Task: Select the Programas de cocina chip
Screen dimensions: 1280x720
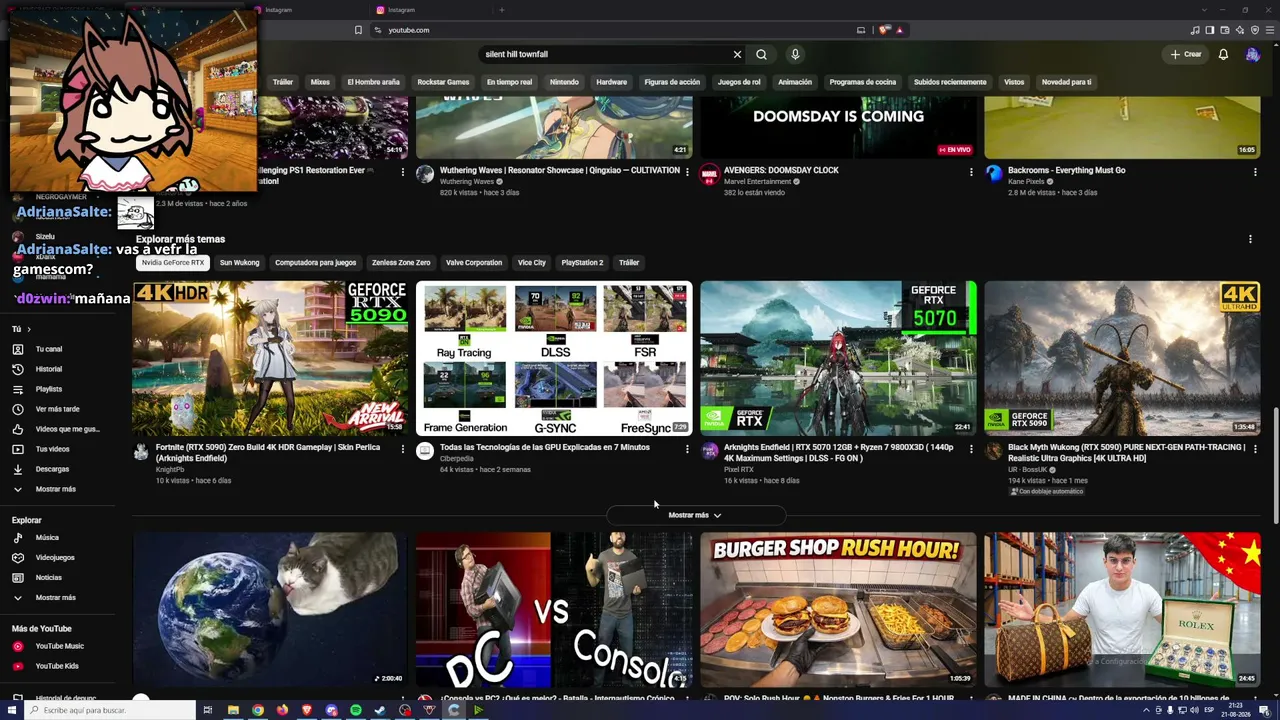Action: (x=863, y=82)
